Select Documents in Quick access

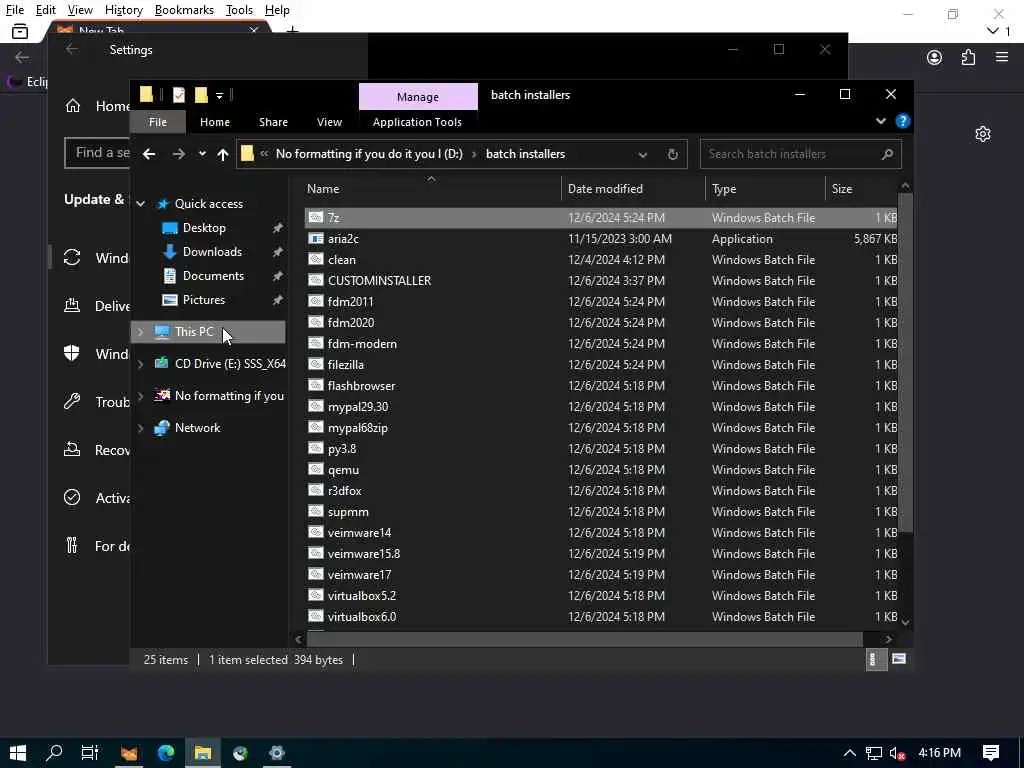pyautogui.click(x=213, y=276)
